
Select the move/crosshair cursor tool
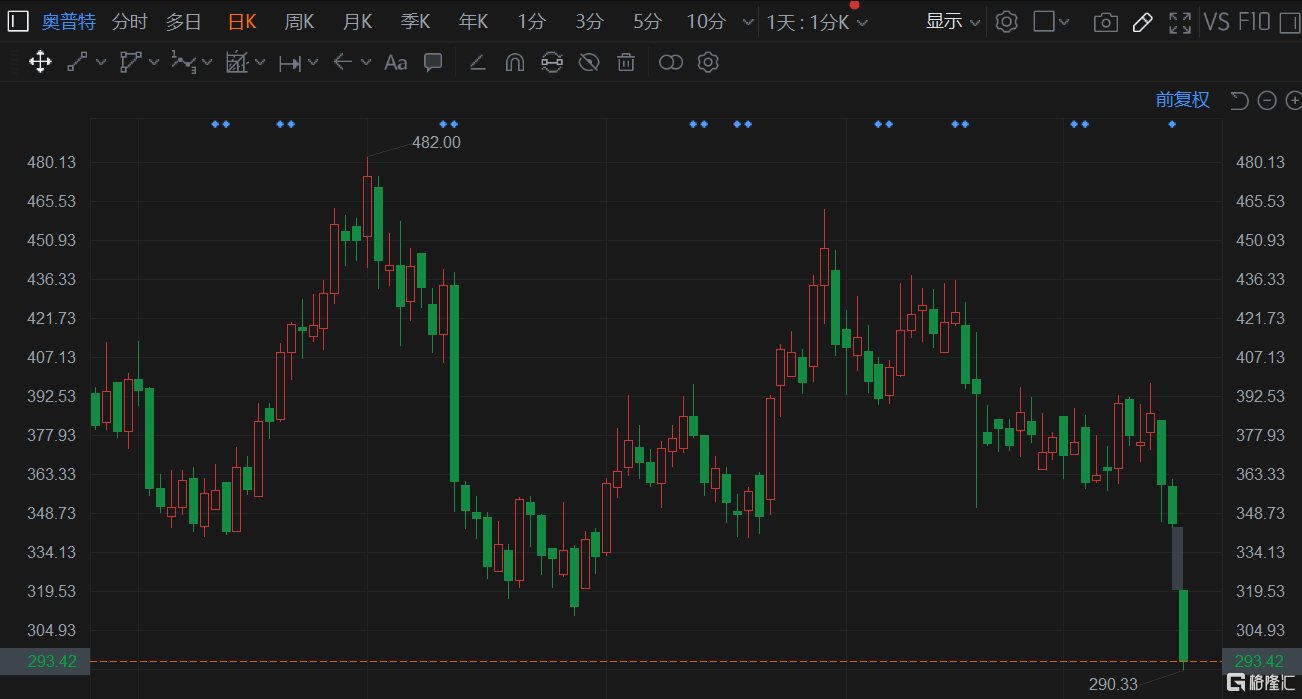pyautogui.click(x=40, y=62)
